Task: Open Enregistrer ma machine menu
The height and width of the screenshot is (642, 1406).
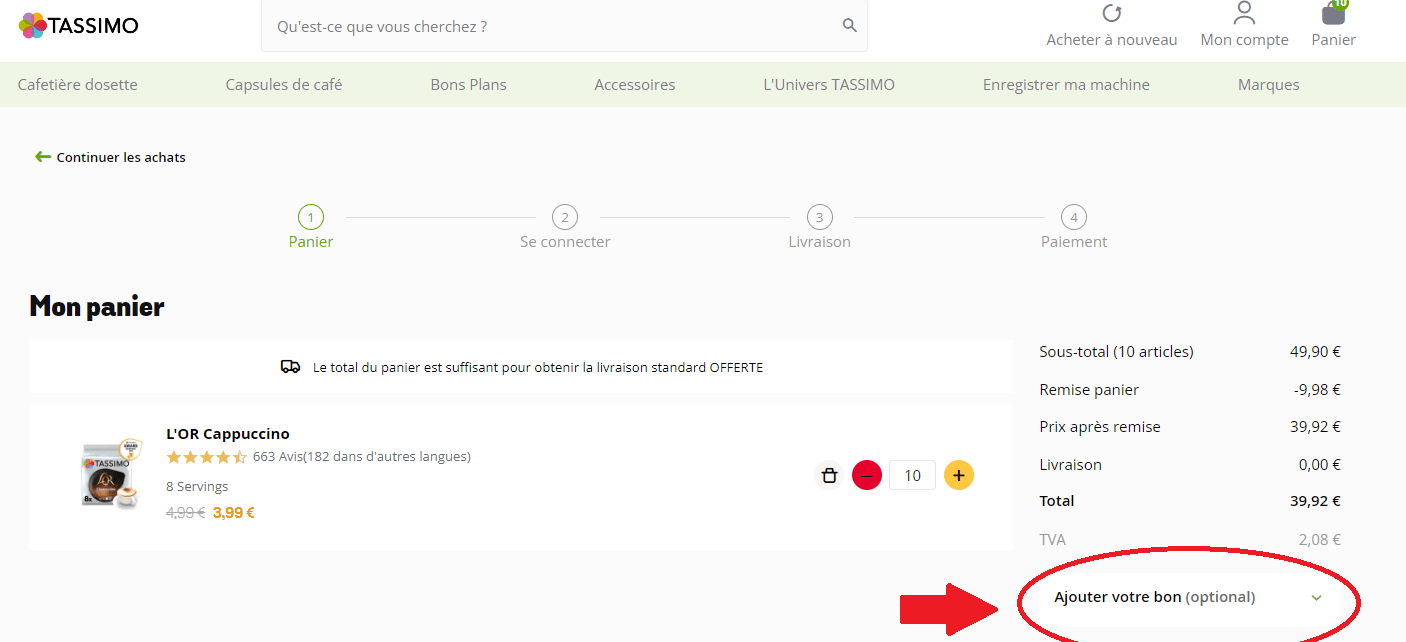Action: 1066,85
